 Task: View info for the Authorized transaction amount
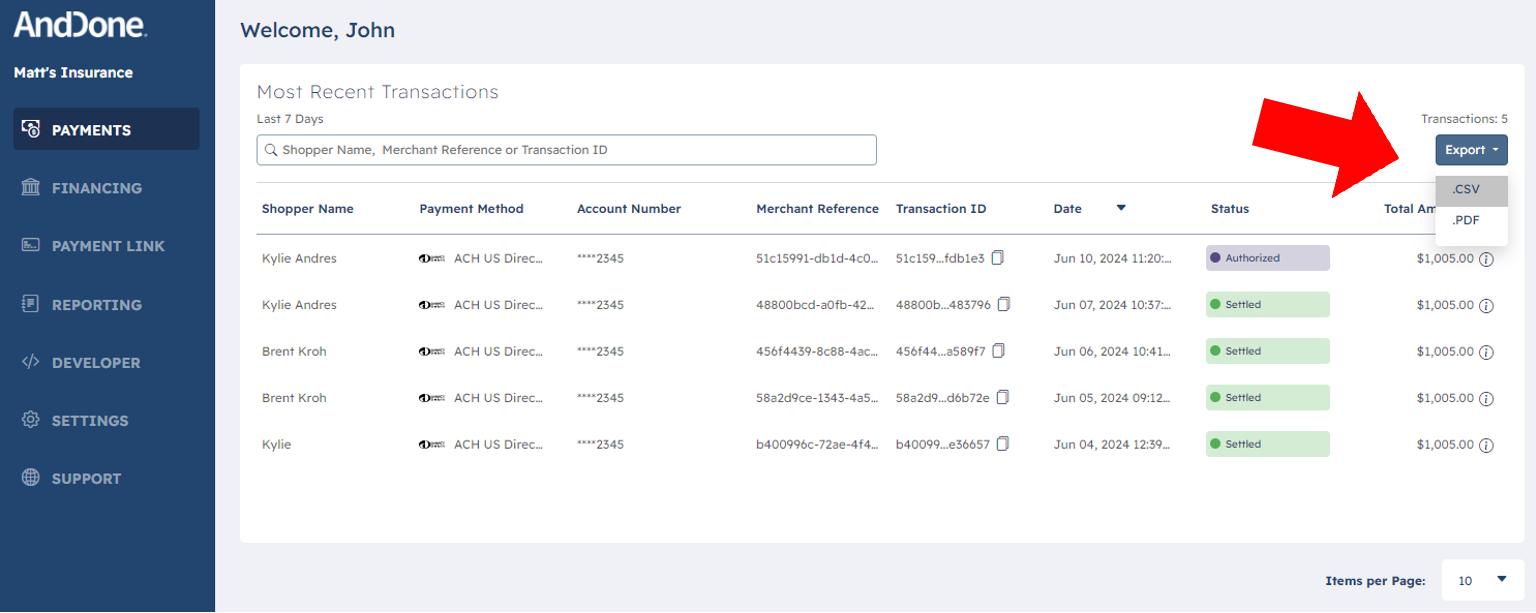(1487, 259)
